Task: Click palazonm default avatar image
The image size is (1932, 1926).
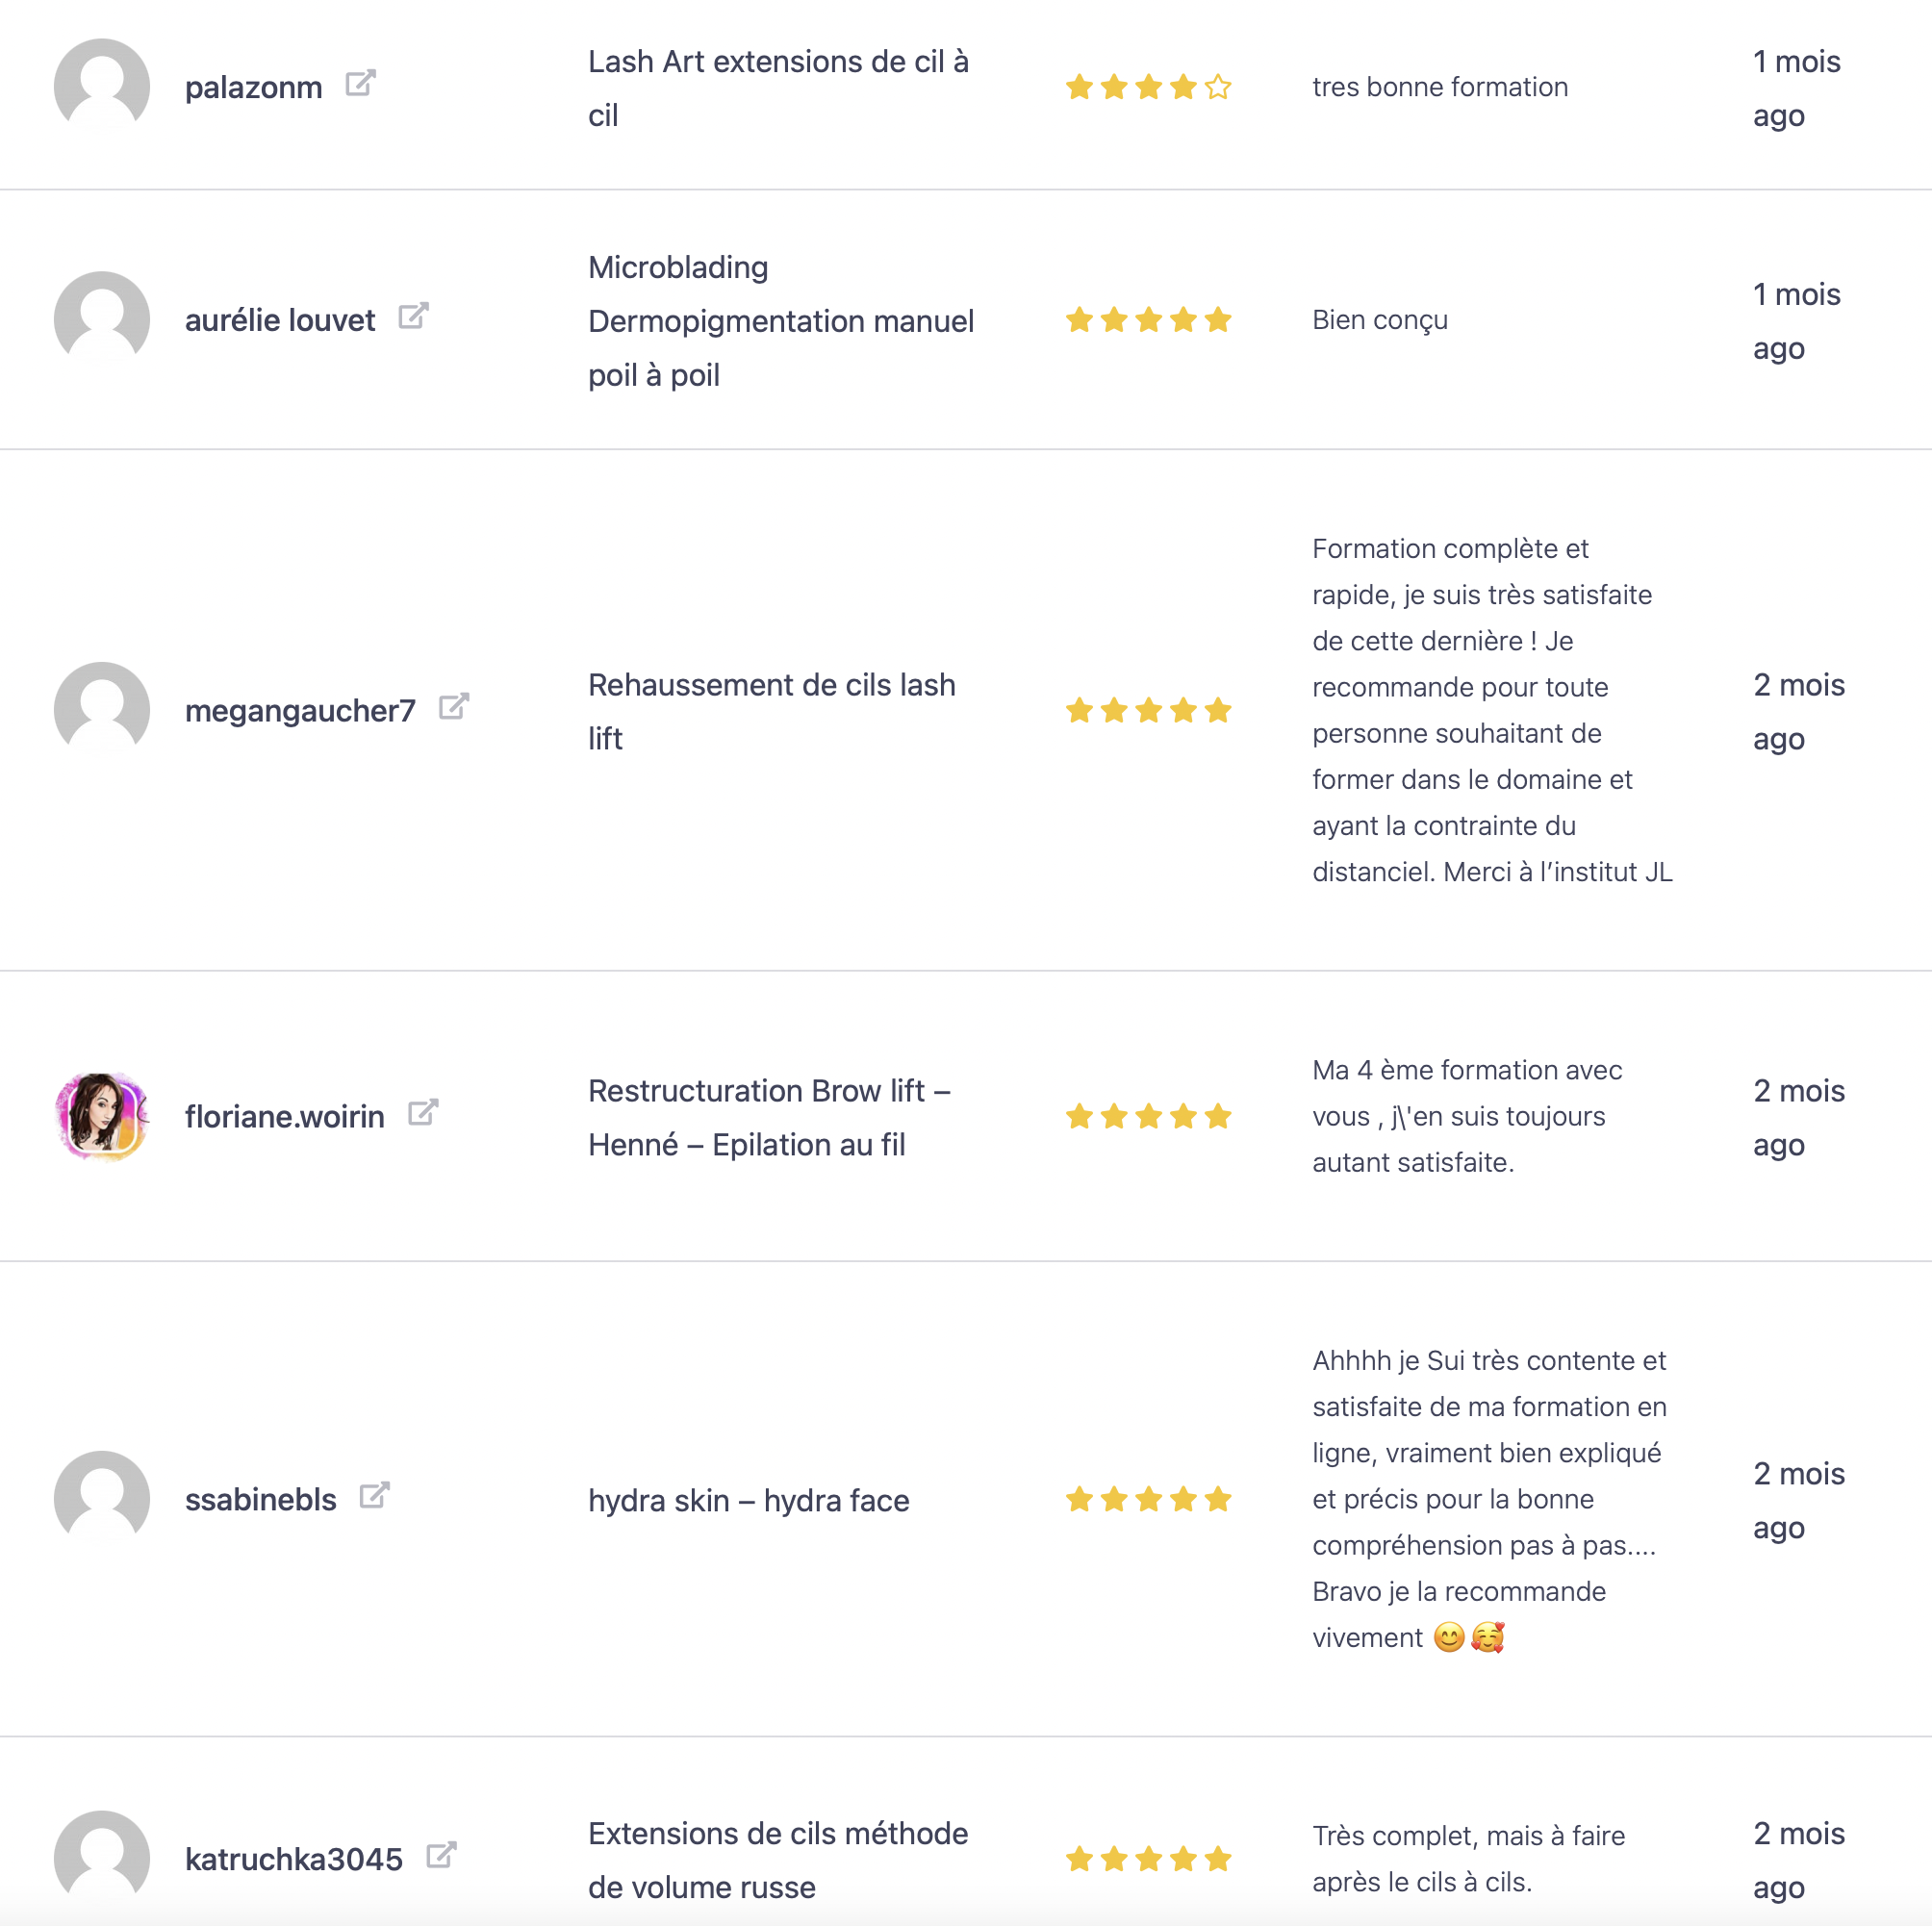Action: (102, 86)
